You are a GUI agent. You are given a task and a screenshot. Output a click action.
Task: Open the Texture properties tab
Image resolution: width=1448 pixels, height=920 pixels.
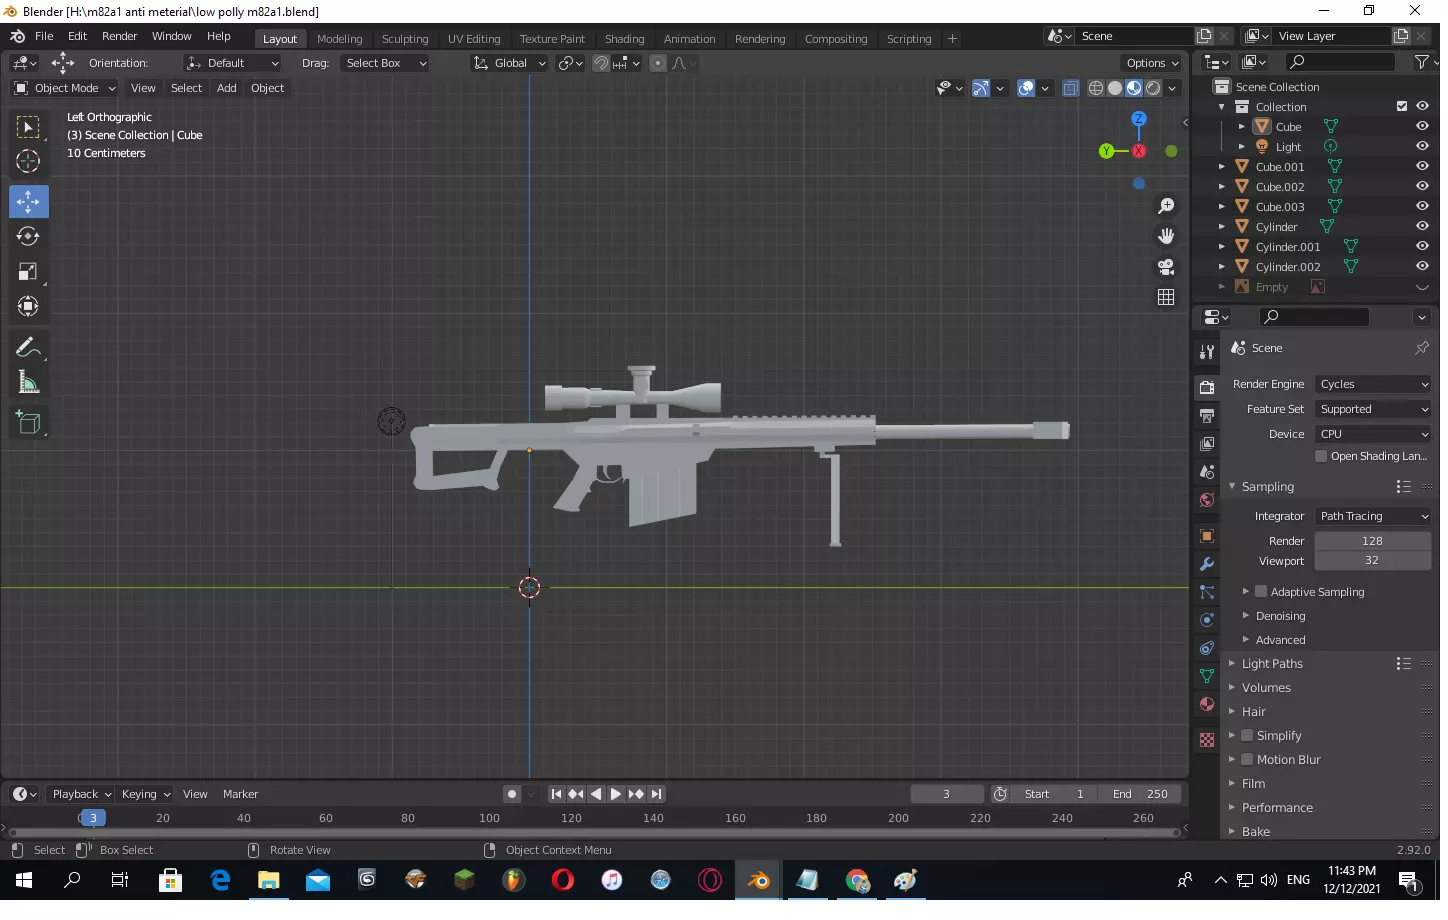coord(1207,741)
